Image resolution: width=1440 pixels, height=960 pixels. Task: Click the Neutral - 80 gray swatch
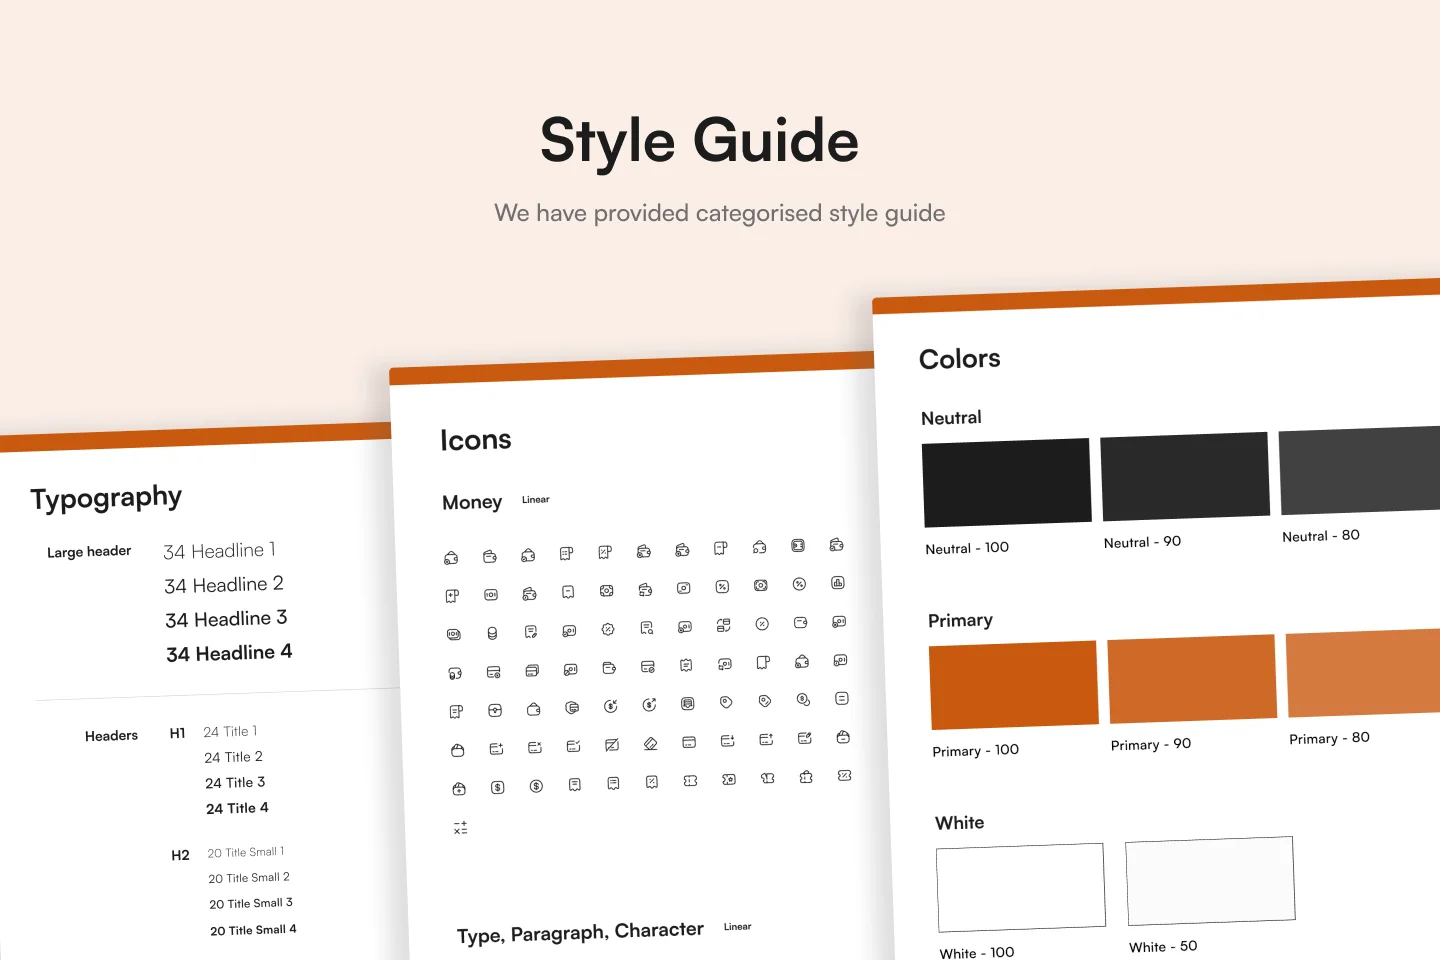click(1360, 471)
